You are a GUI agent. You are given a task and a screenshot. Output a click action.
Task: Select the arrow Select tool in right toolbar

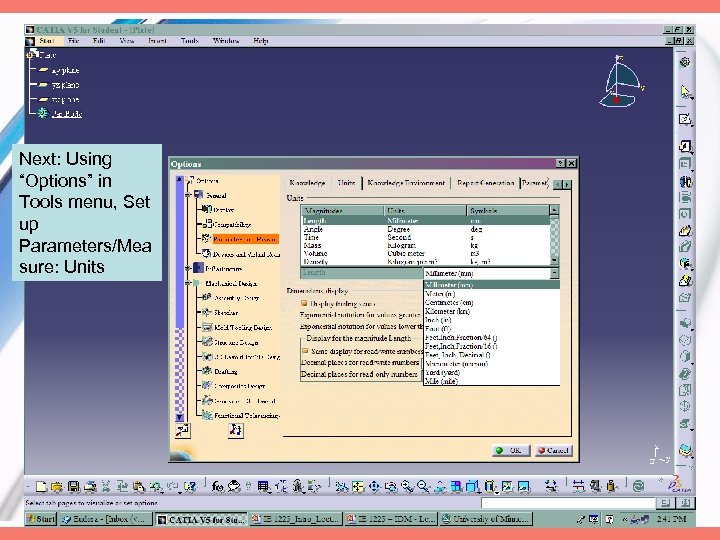click(685, 91)
